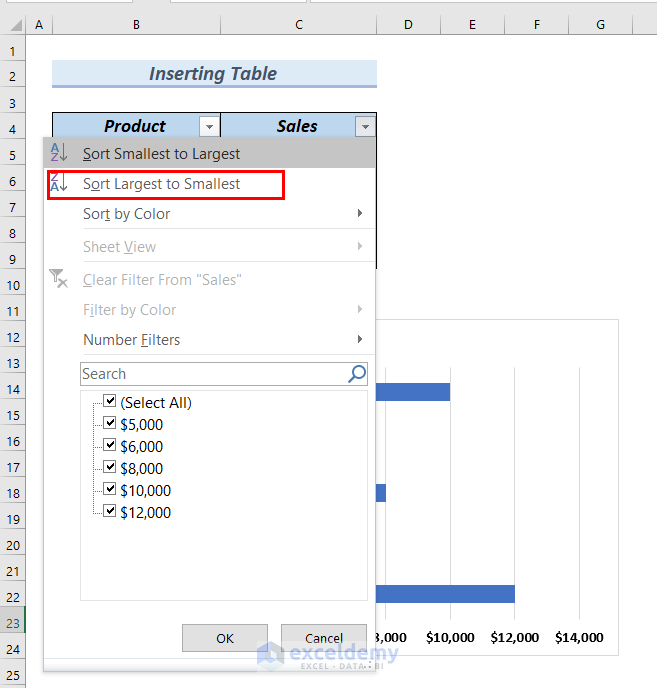The width and height of the screenshot is (657, 688).
Task: Click the clear filter funnel icon
Action: [x=58, y=279]
